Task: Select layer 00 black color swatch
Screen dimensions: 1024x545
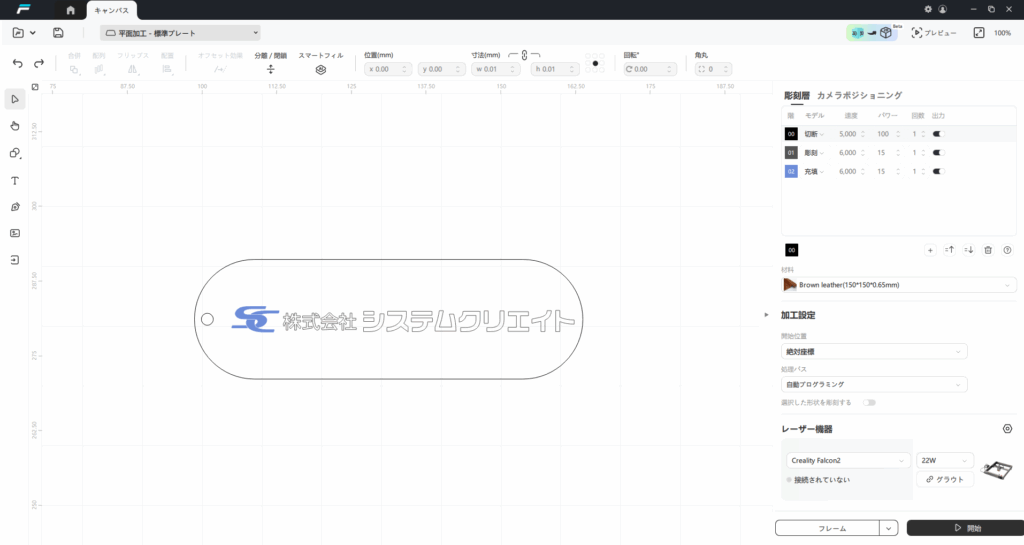Action: click(x=791, y=134)
